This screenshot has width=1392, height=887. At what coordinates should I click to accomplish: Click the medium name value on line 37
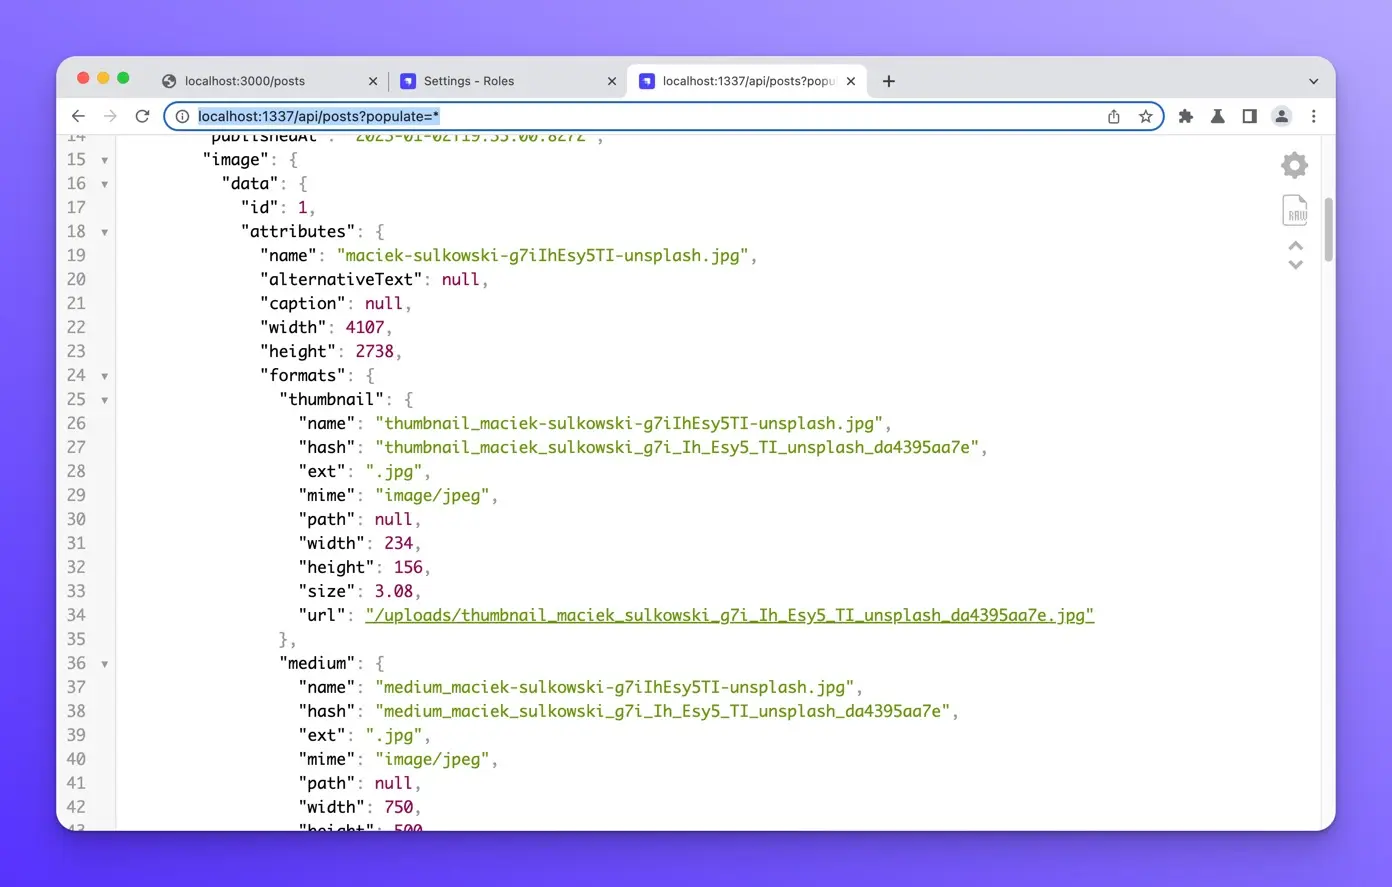pyautogui.click(x=615, y=687)
